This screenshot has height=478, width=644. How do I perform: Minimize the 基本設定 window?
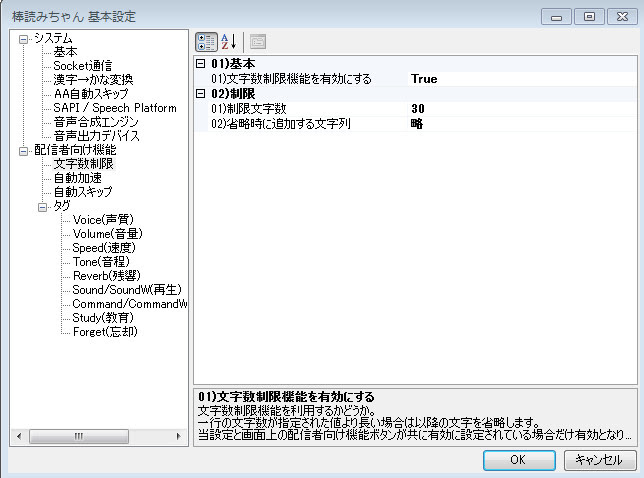(x=556, y=17)
